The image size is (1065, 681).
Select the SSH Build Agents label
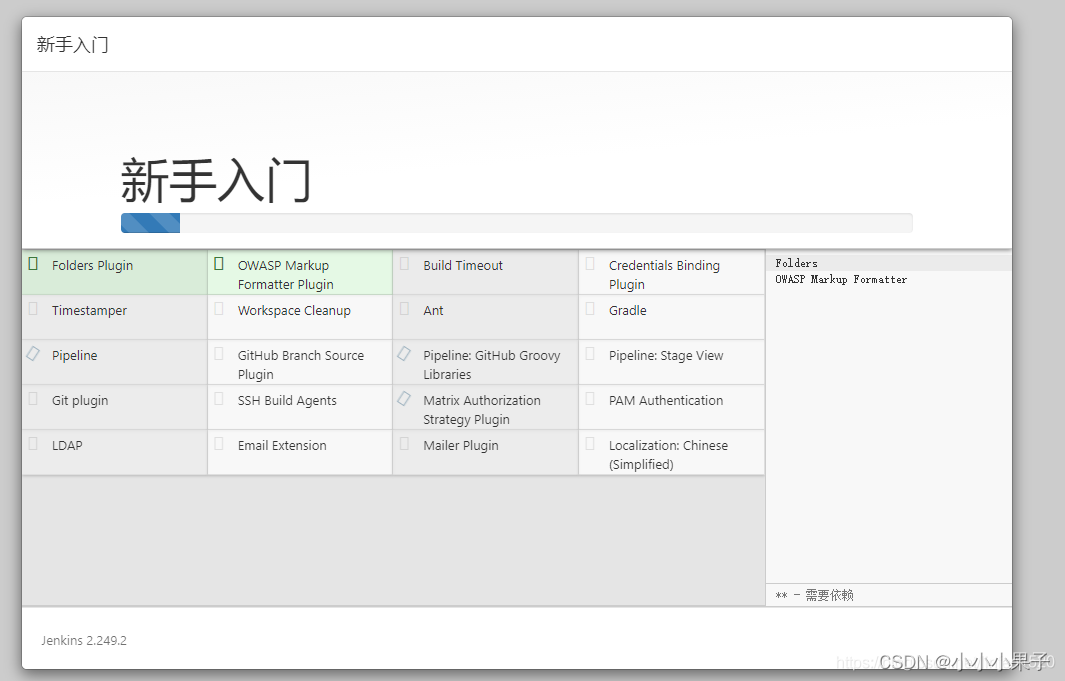(287, 401)
